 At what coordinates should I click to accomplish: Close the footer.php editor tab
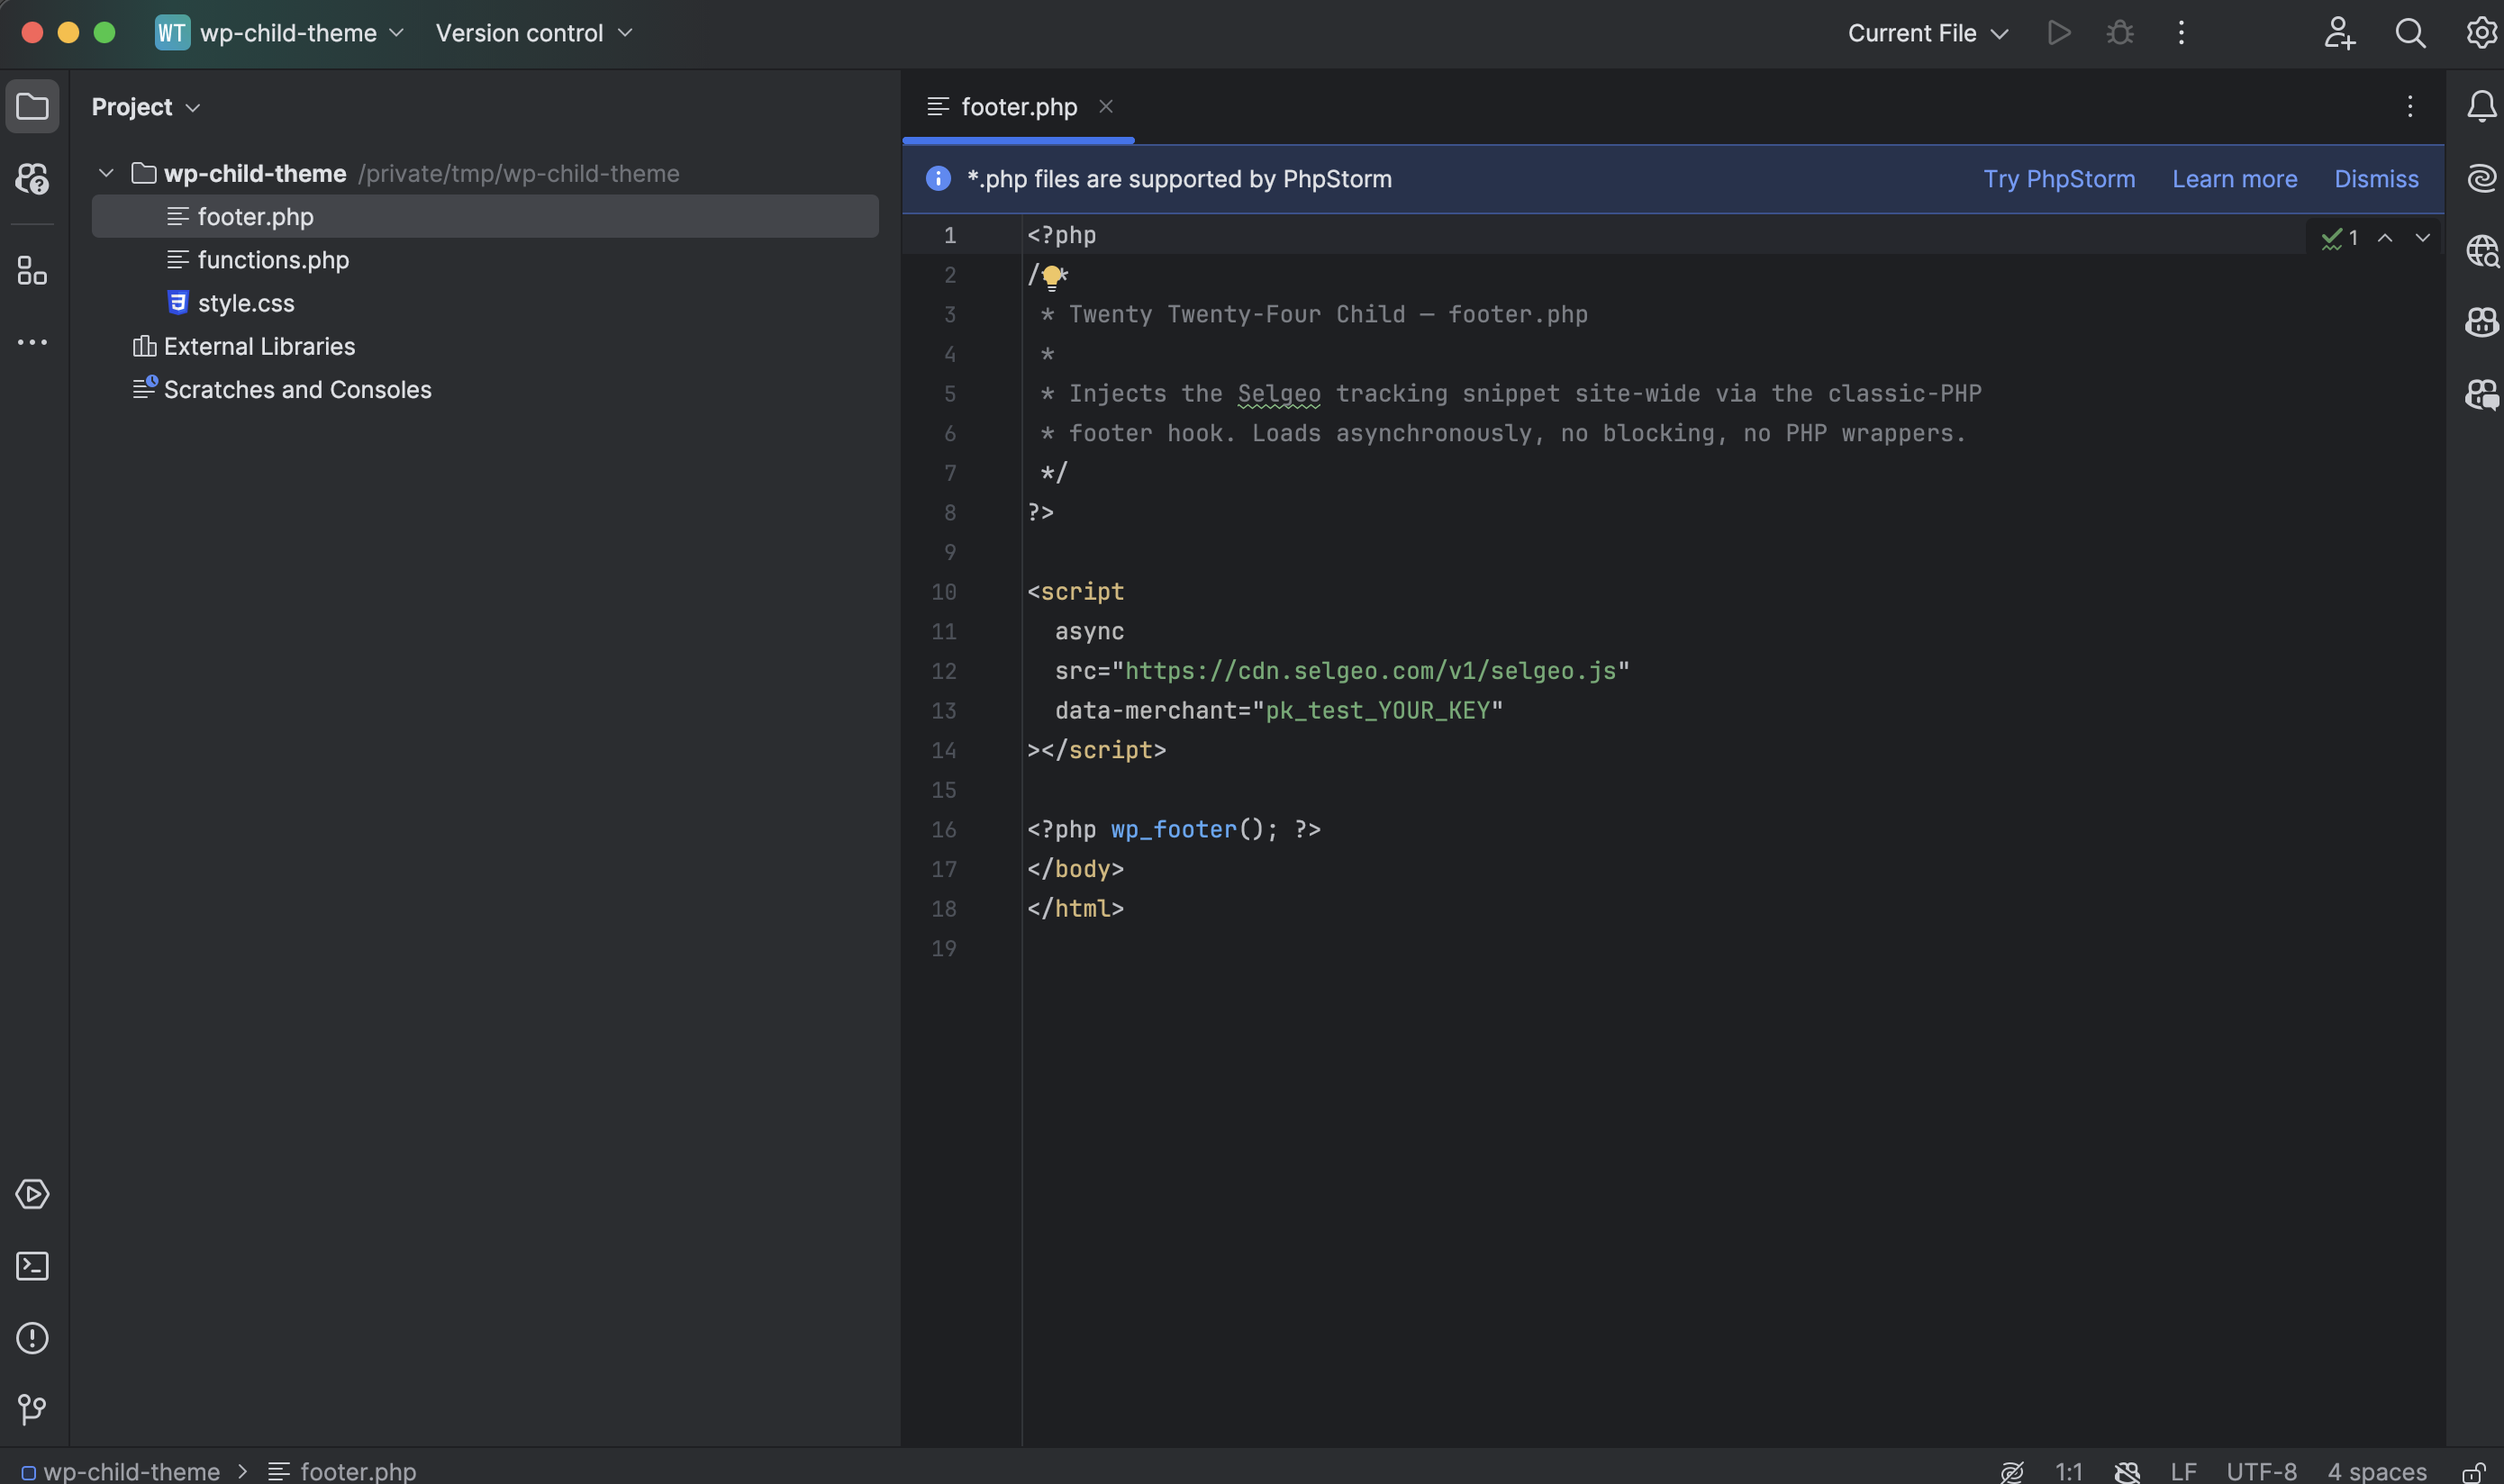[x=1105, y=106]
